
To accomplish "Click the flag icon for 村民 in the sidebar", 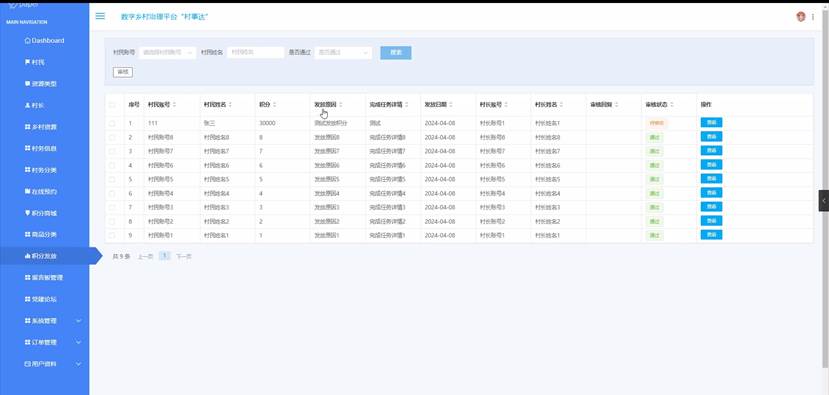I will coord(27,62).
